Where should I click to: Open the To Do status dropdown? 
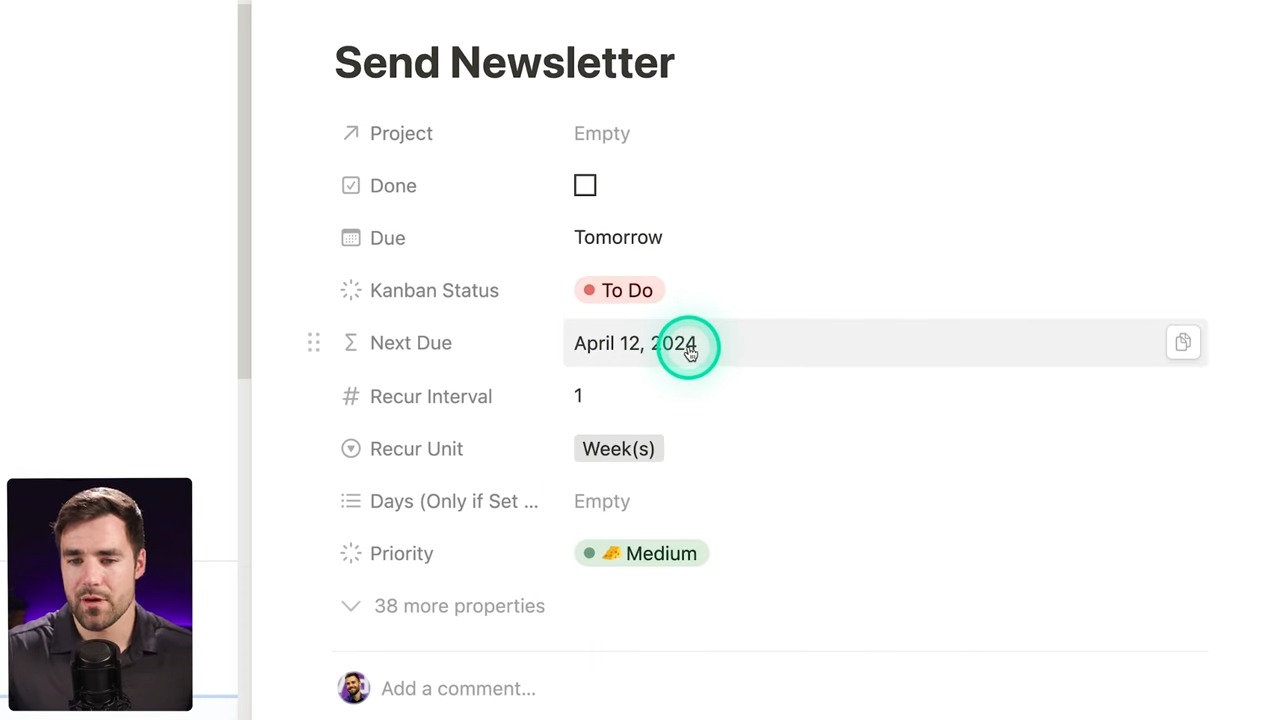click(619, 290)
